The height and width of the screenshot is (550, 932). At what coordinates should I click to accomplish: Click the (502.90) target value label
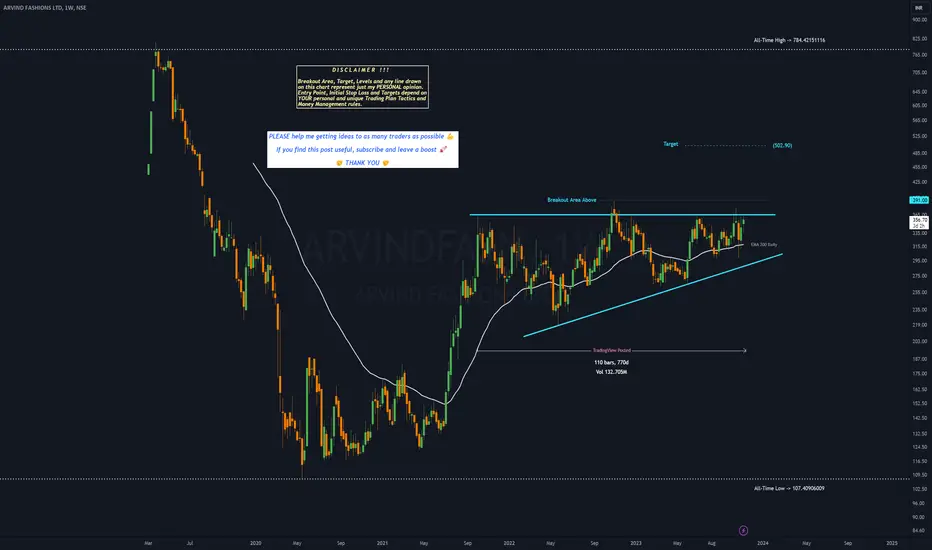tap(782, 145)
